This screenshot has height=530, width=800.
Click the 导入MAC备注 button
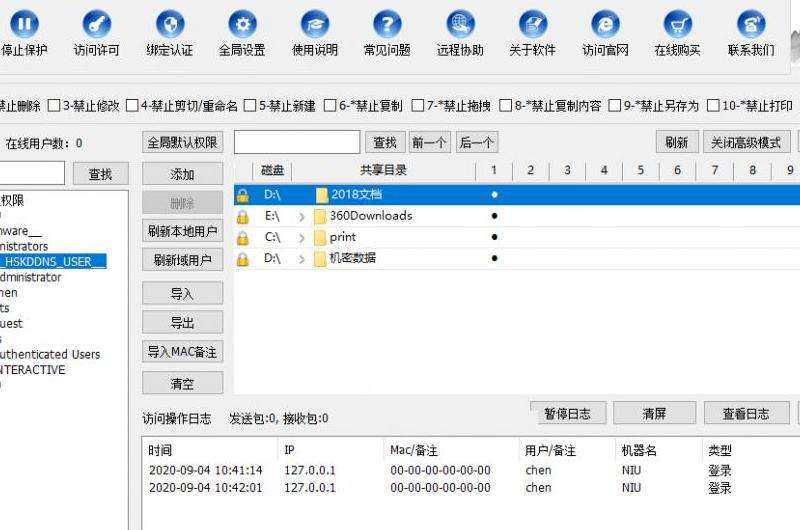click(183, 352)
